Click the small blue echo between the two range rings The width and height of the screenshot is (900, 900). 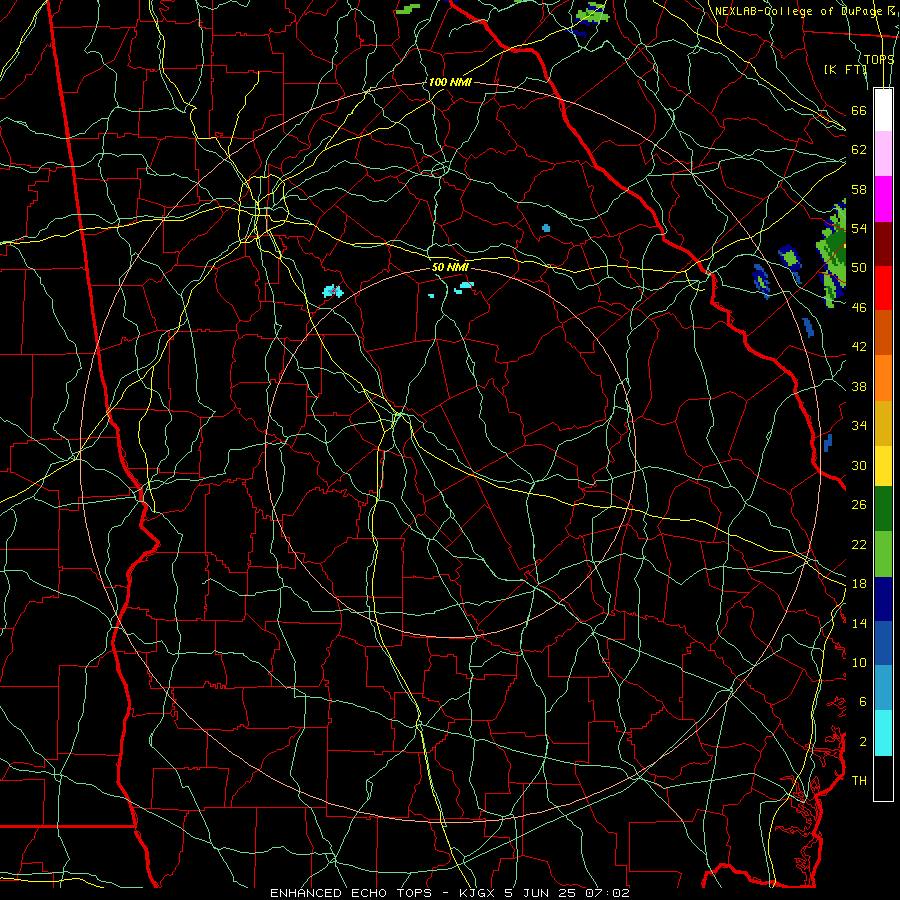click(546, 228)
